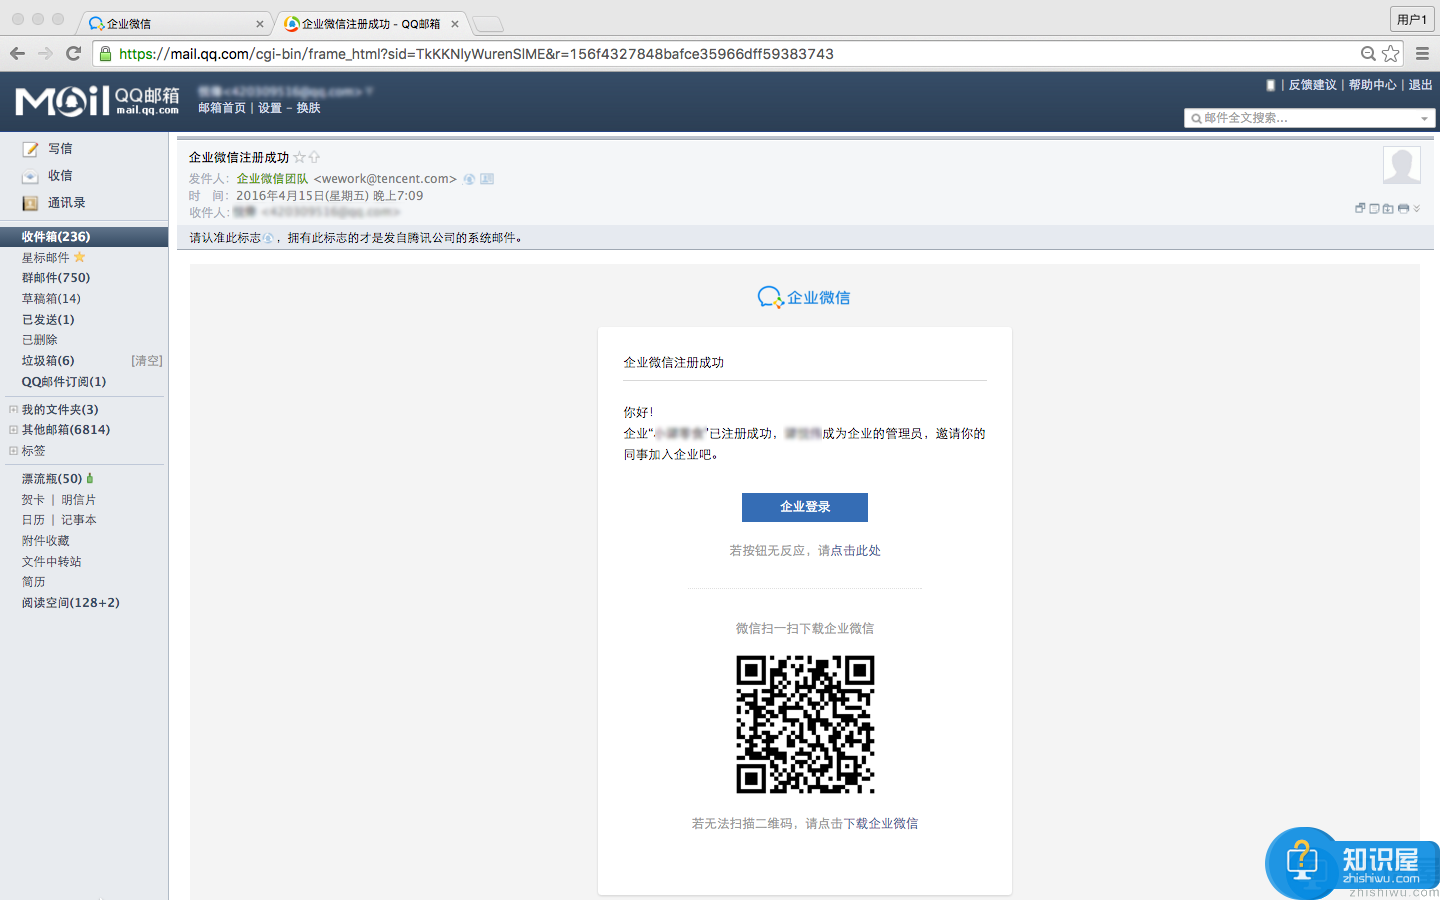Screen dimensions: 1440x900
Task: Click the green bottle icon beside 漂流瓶
Action: point(90,478)
